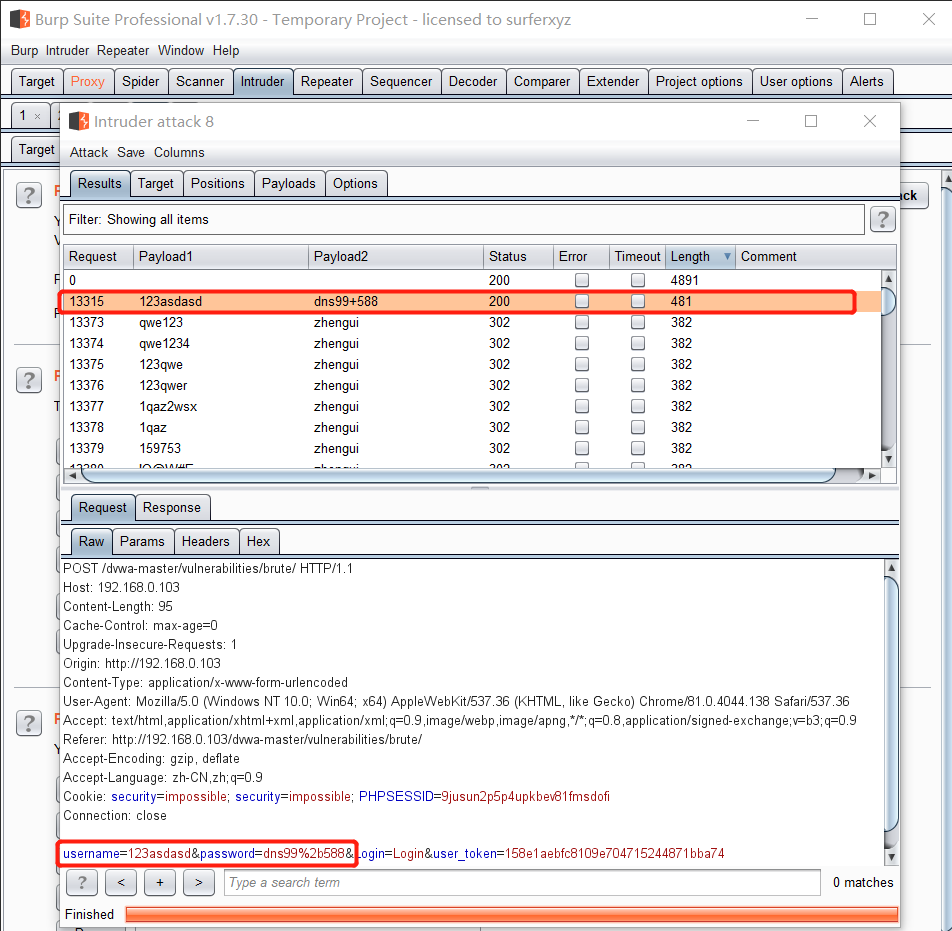Go to previous search match arrow

click(121, 882)
